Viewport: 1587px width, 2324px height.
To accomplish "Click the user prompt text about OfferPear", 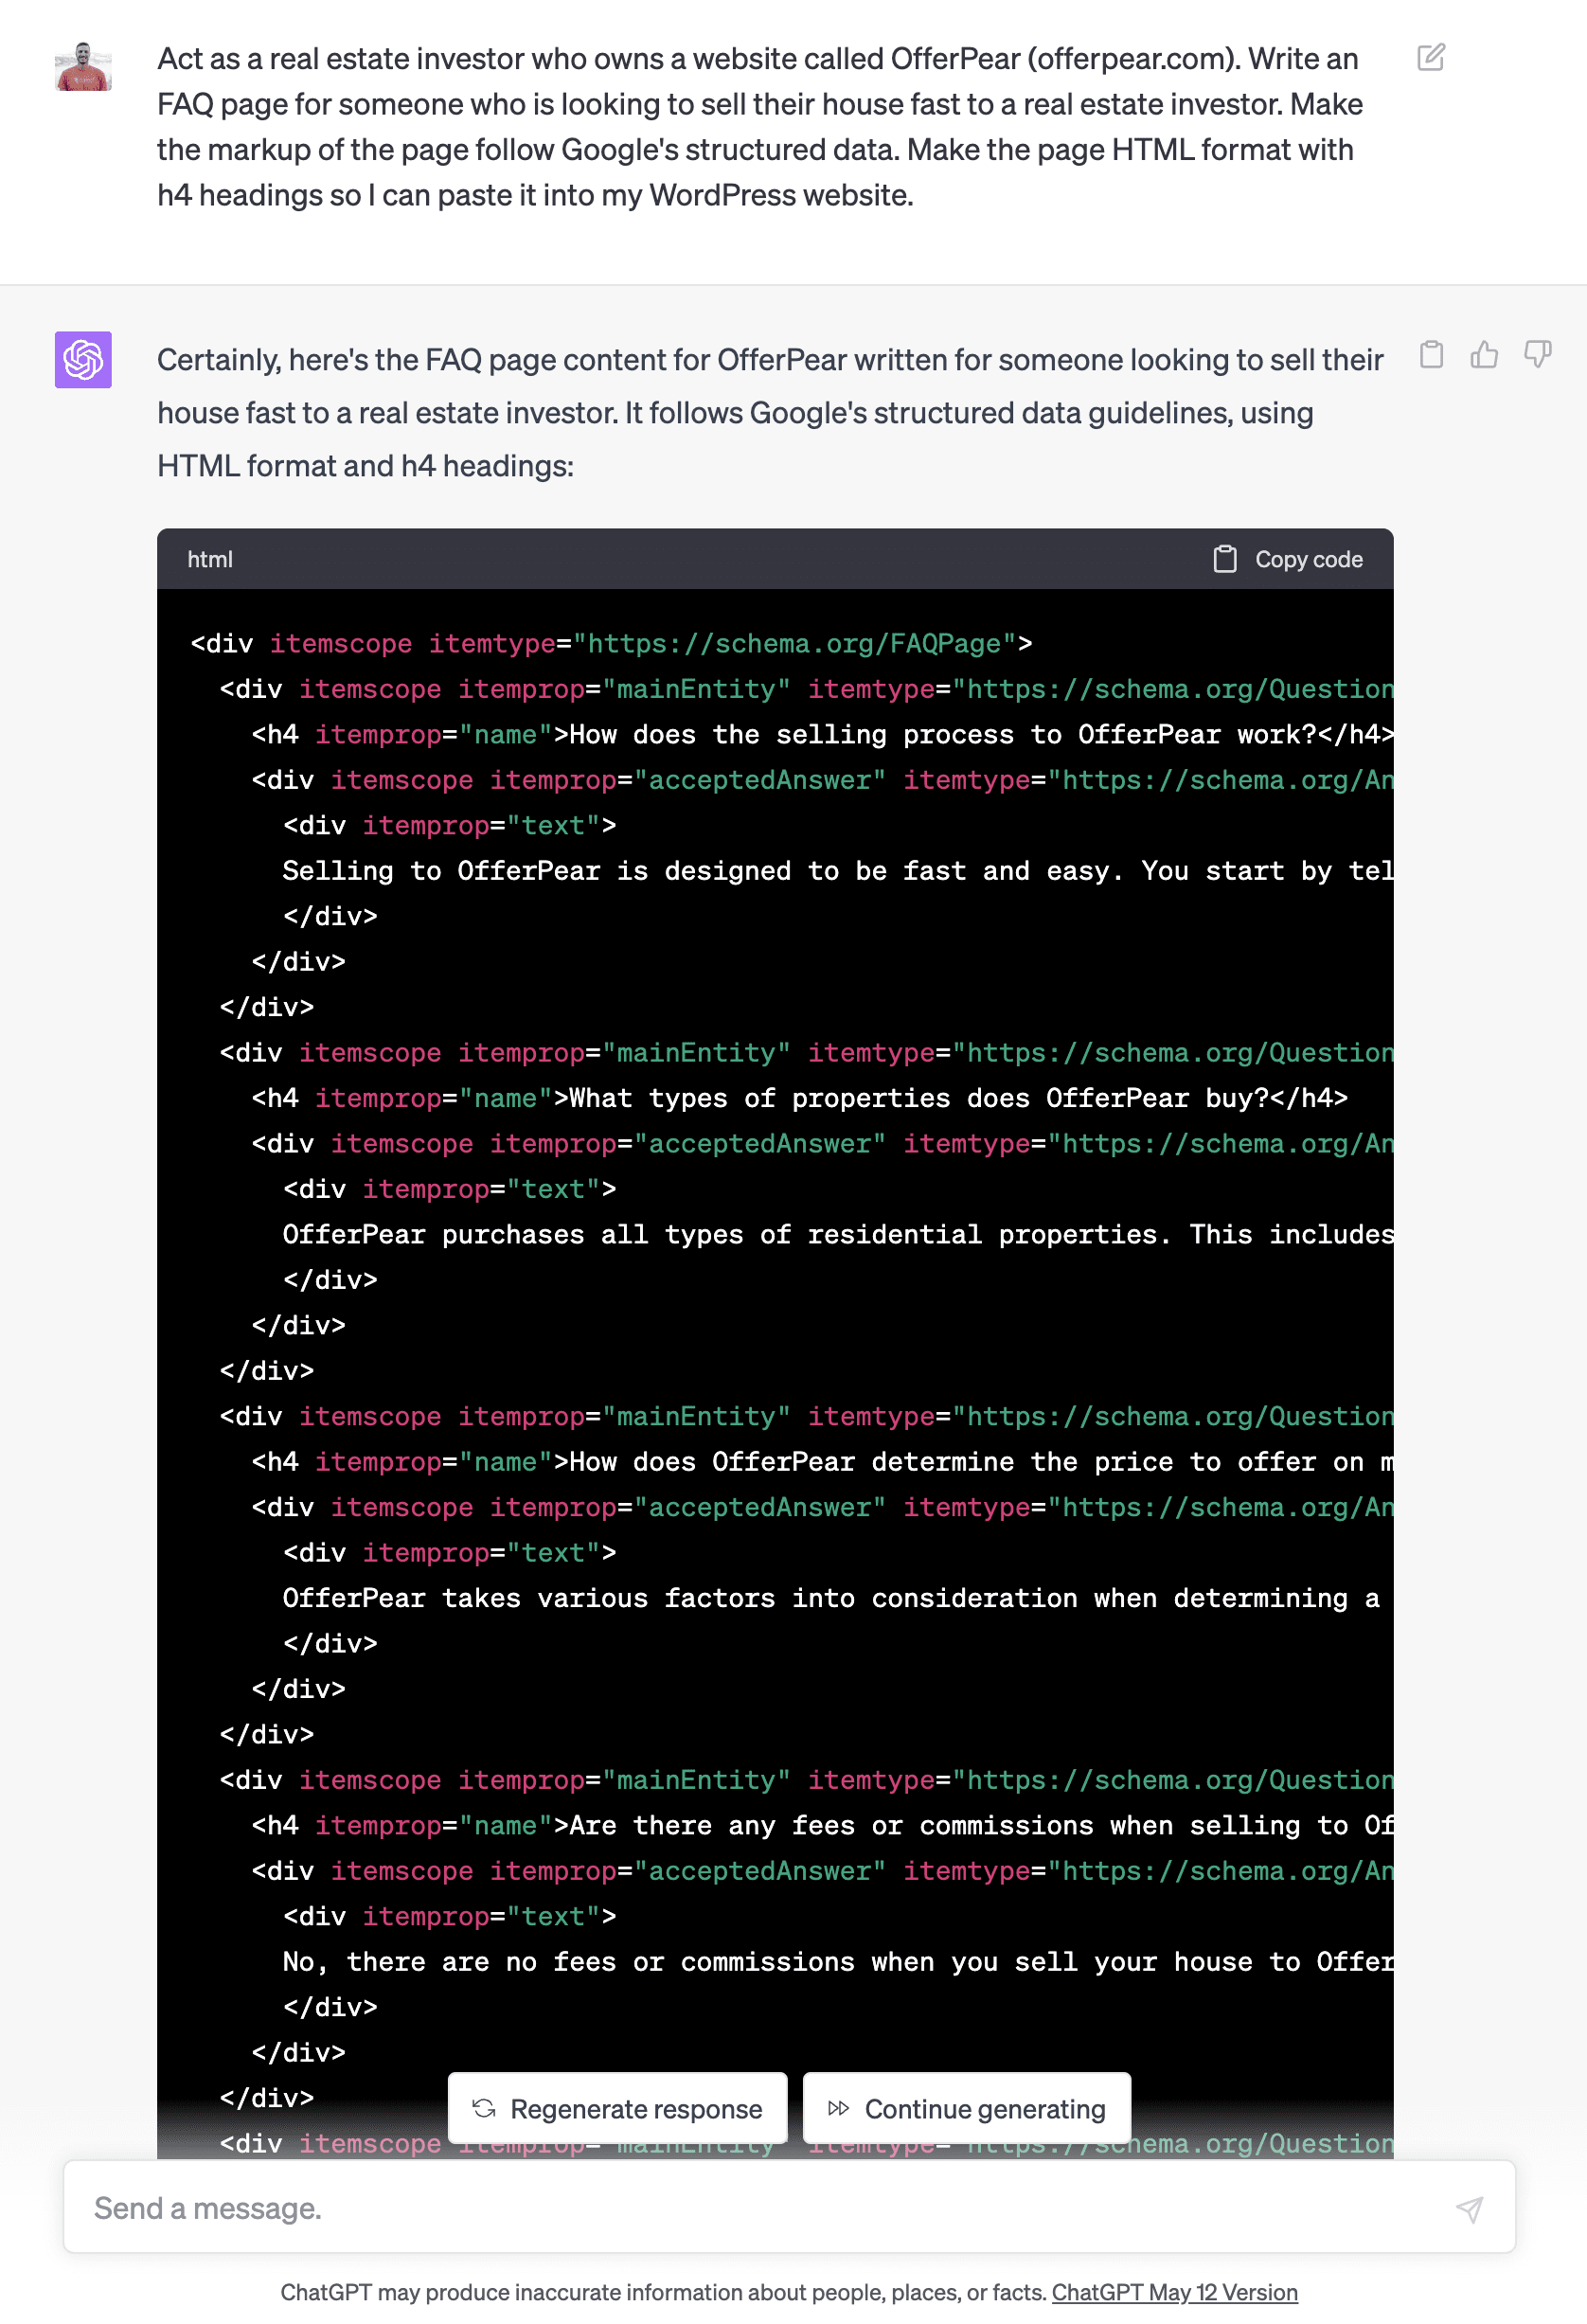I will click(760, 127).
